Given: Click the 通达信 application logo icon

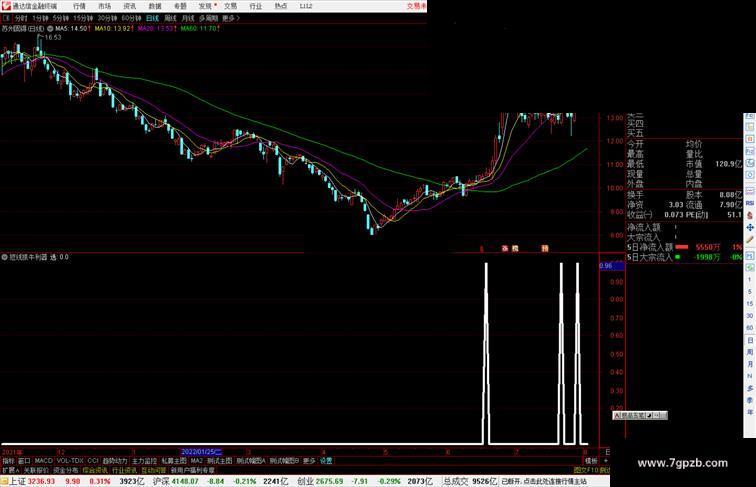Looking at the screenshot, I should click(5, 6).
